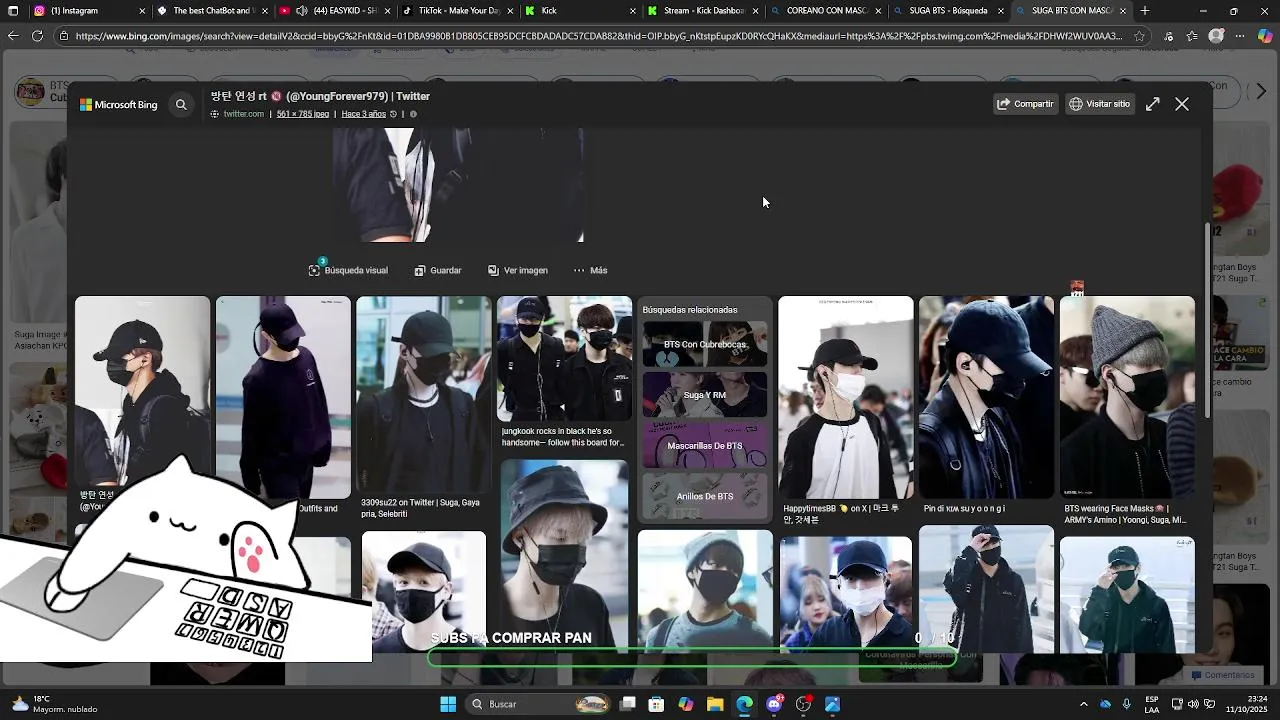
Task: Click the Ver imagen button
Action: pyautogui.click(x=518, y=270)
